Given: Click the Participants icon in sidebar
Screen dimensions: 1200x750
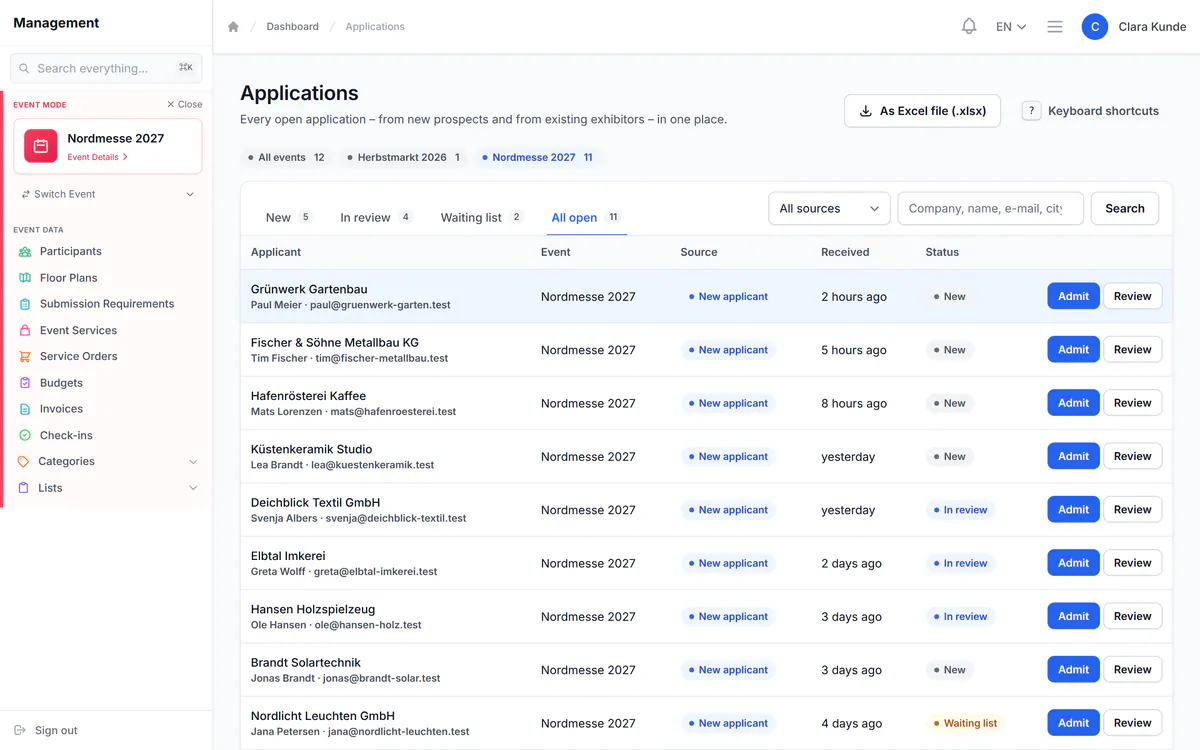Looking at the screenshot, I should (x=25, y=251).
